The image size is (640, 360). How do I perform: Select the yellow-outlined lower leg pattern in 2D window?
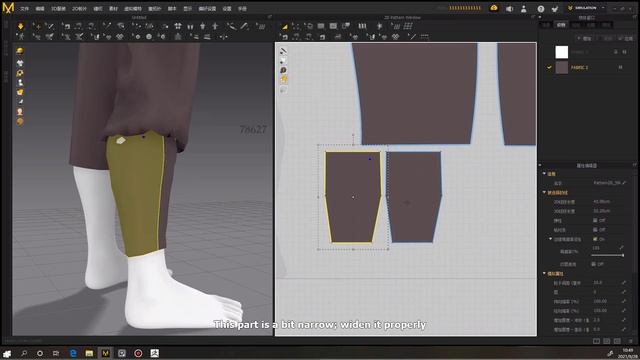point(353,197)
